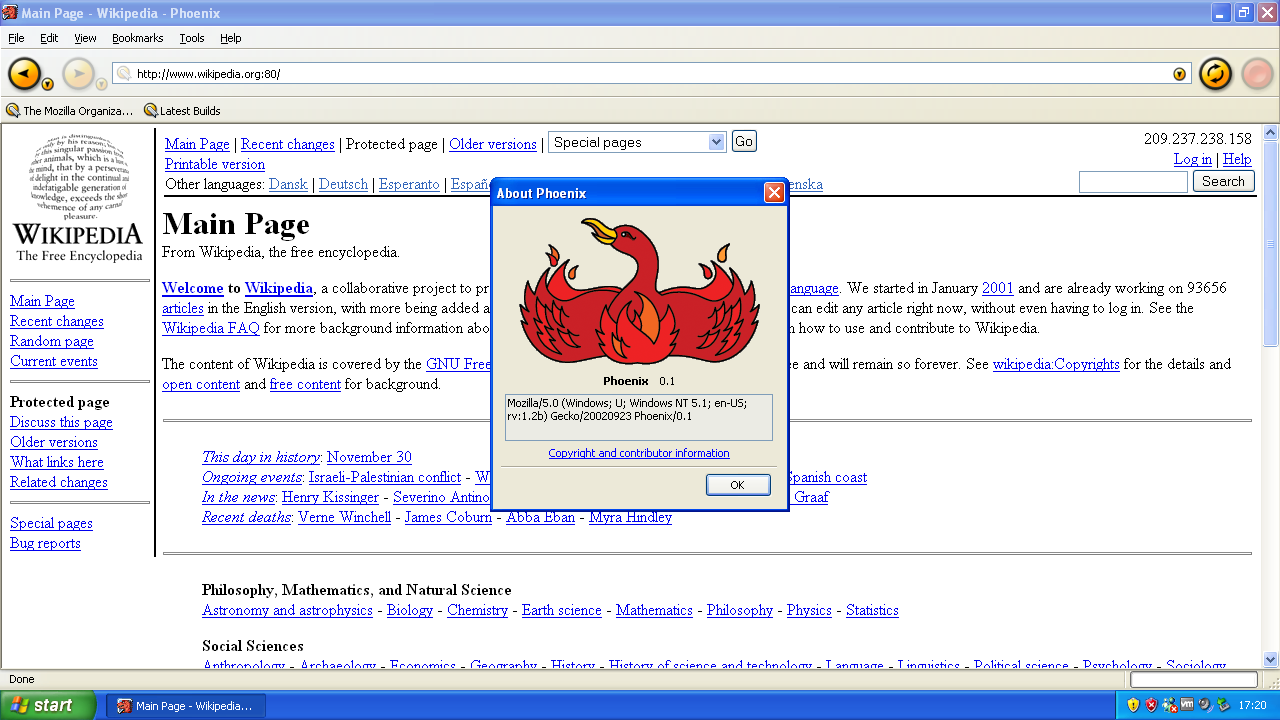The image size is (1280, 720).
Task: Click the Stop loading icon
Action: [1257, 74]
